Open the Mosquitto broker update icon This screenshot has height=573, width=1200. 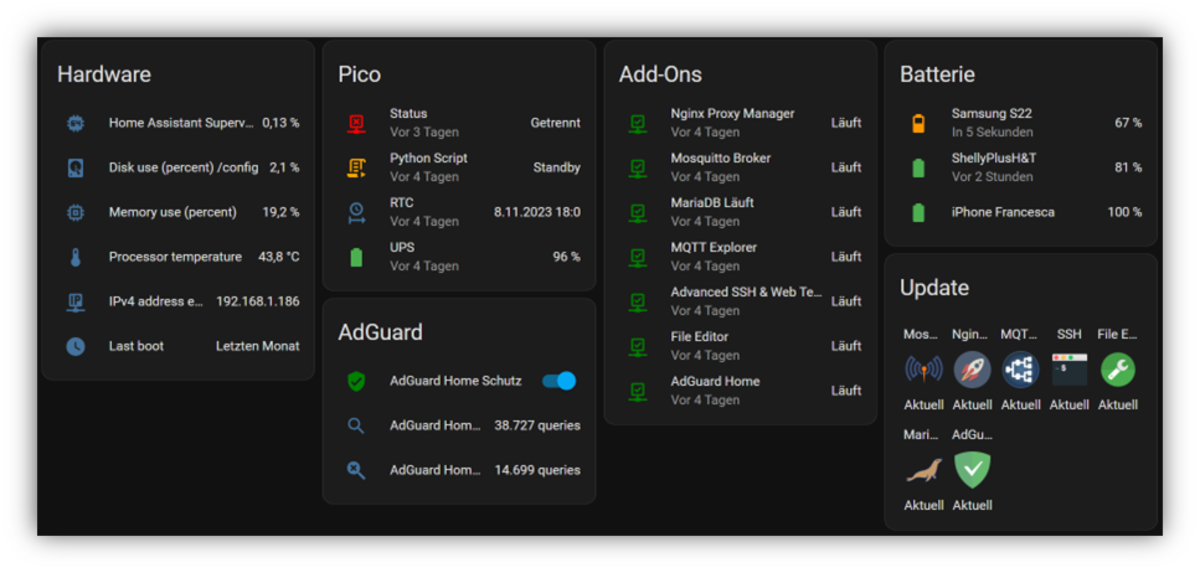point(923,370)
